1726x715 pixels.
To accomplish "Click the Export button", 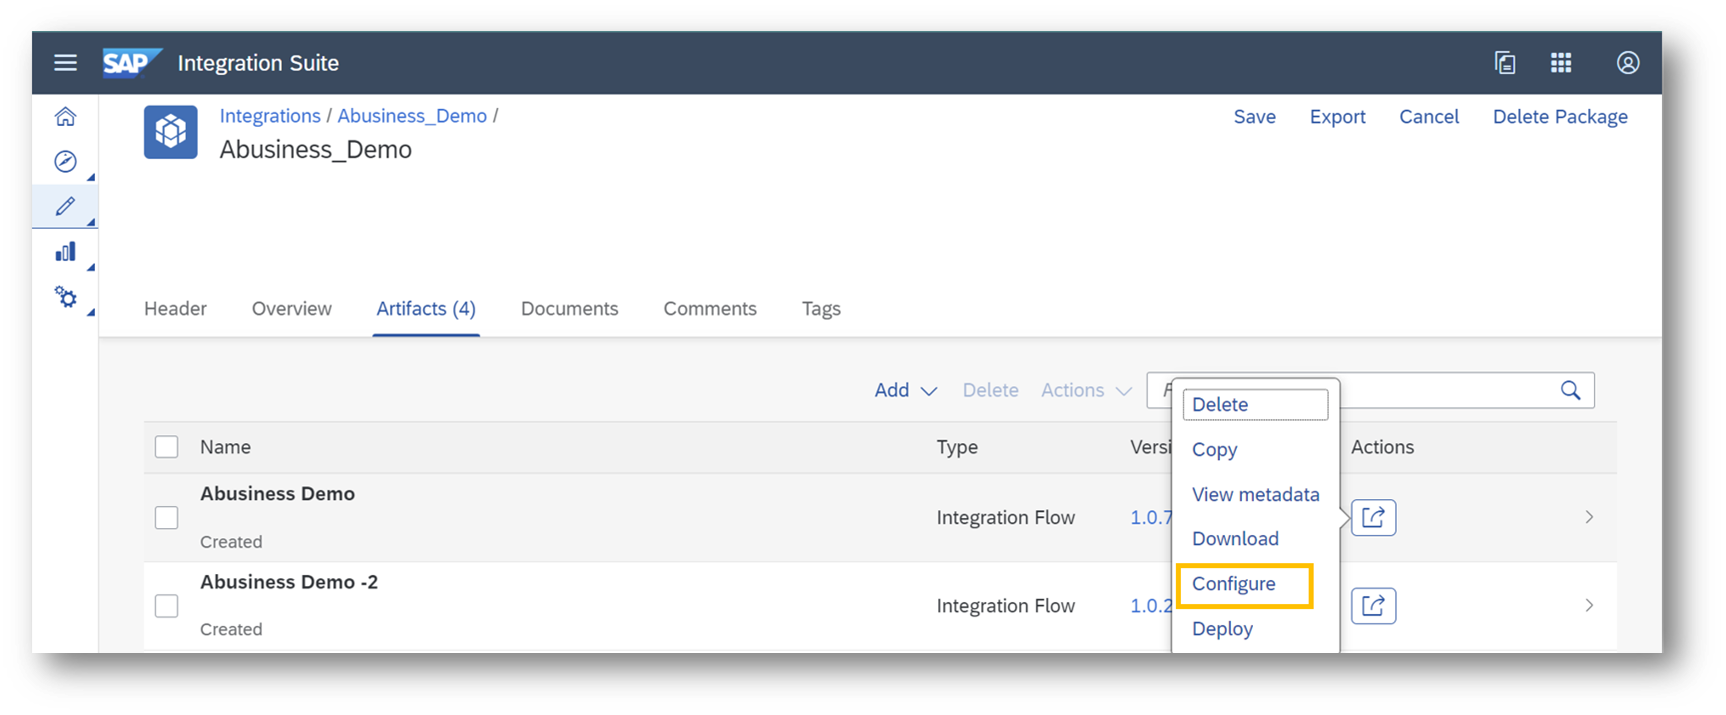I will coord(1337,117).
